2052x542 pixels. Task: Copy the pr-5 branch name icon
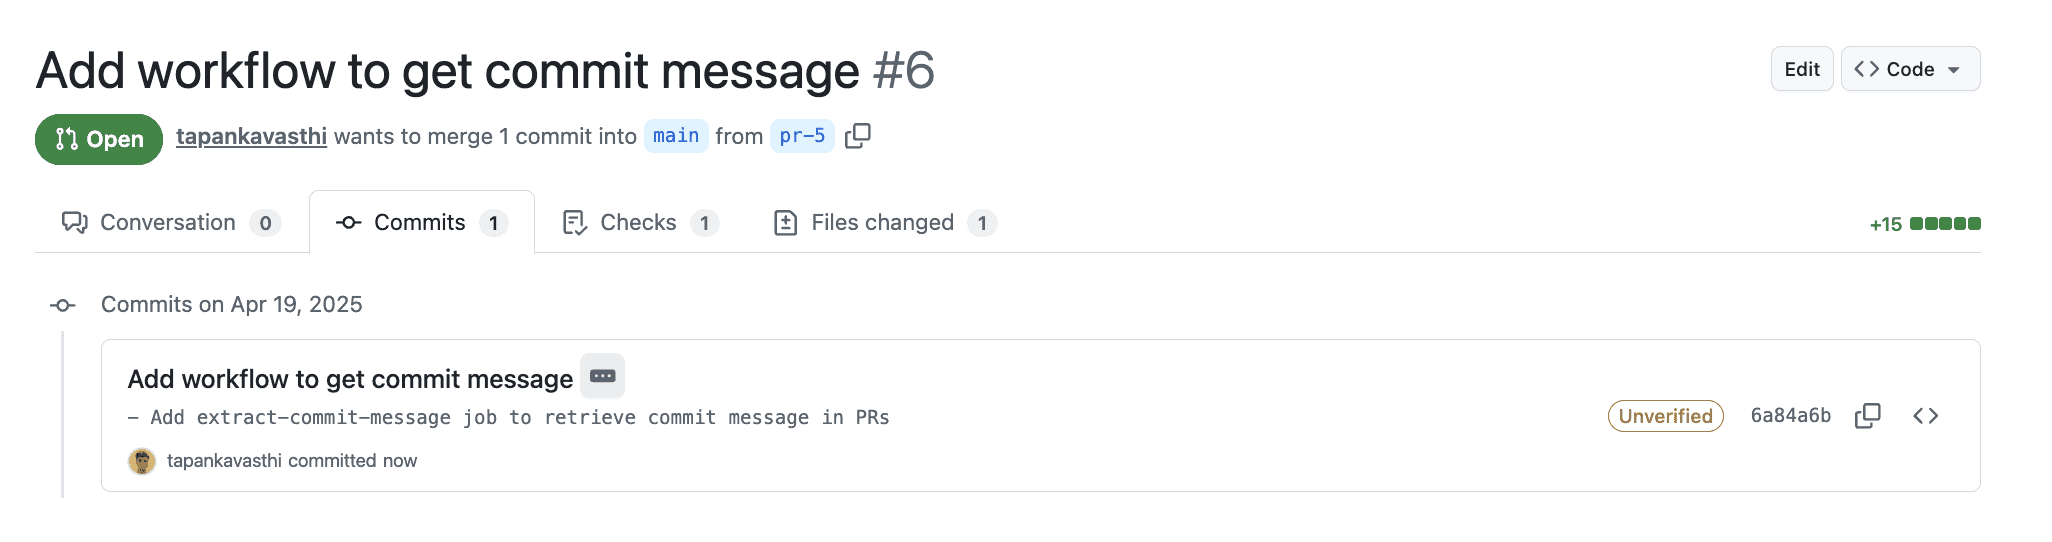click(858, 136)
